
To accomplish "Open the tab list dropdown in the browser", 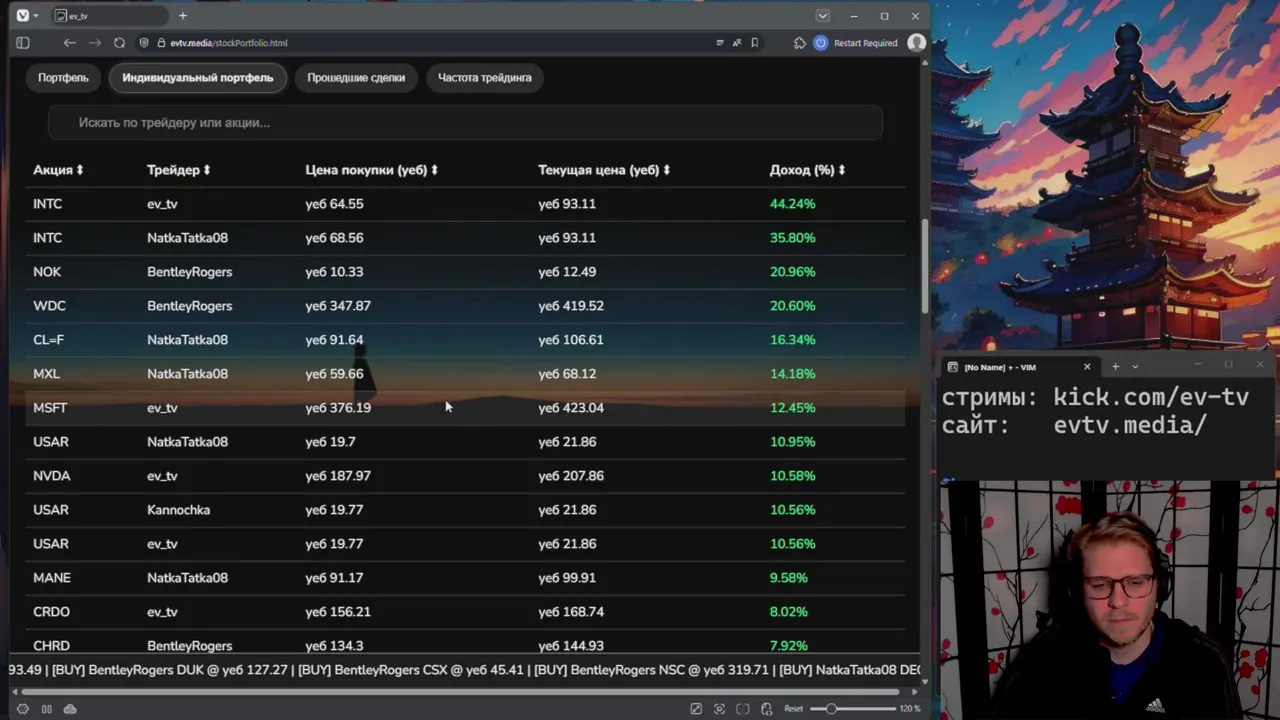I will pos(822,16).
